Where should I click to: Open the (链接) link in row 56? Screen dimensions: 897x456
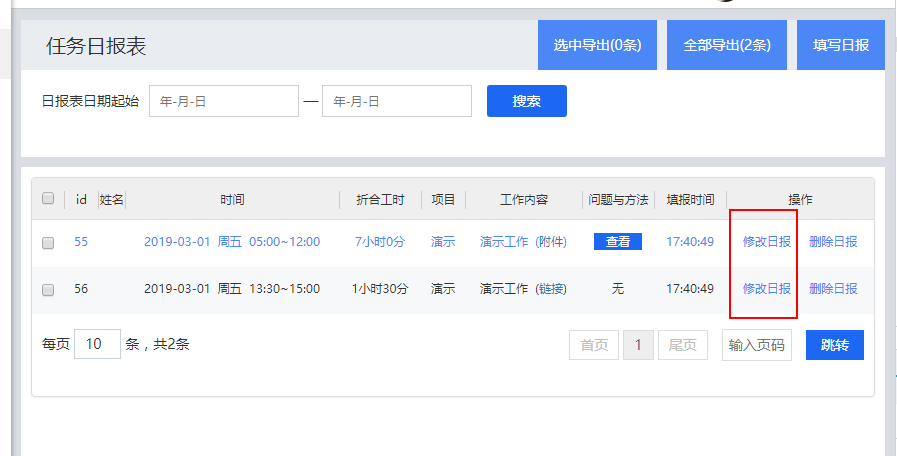[551, 288]
